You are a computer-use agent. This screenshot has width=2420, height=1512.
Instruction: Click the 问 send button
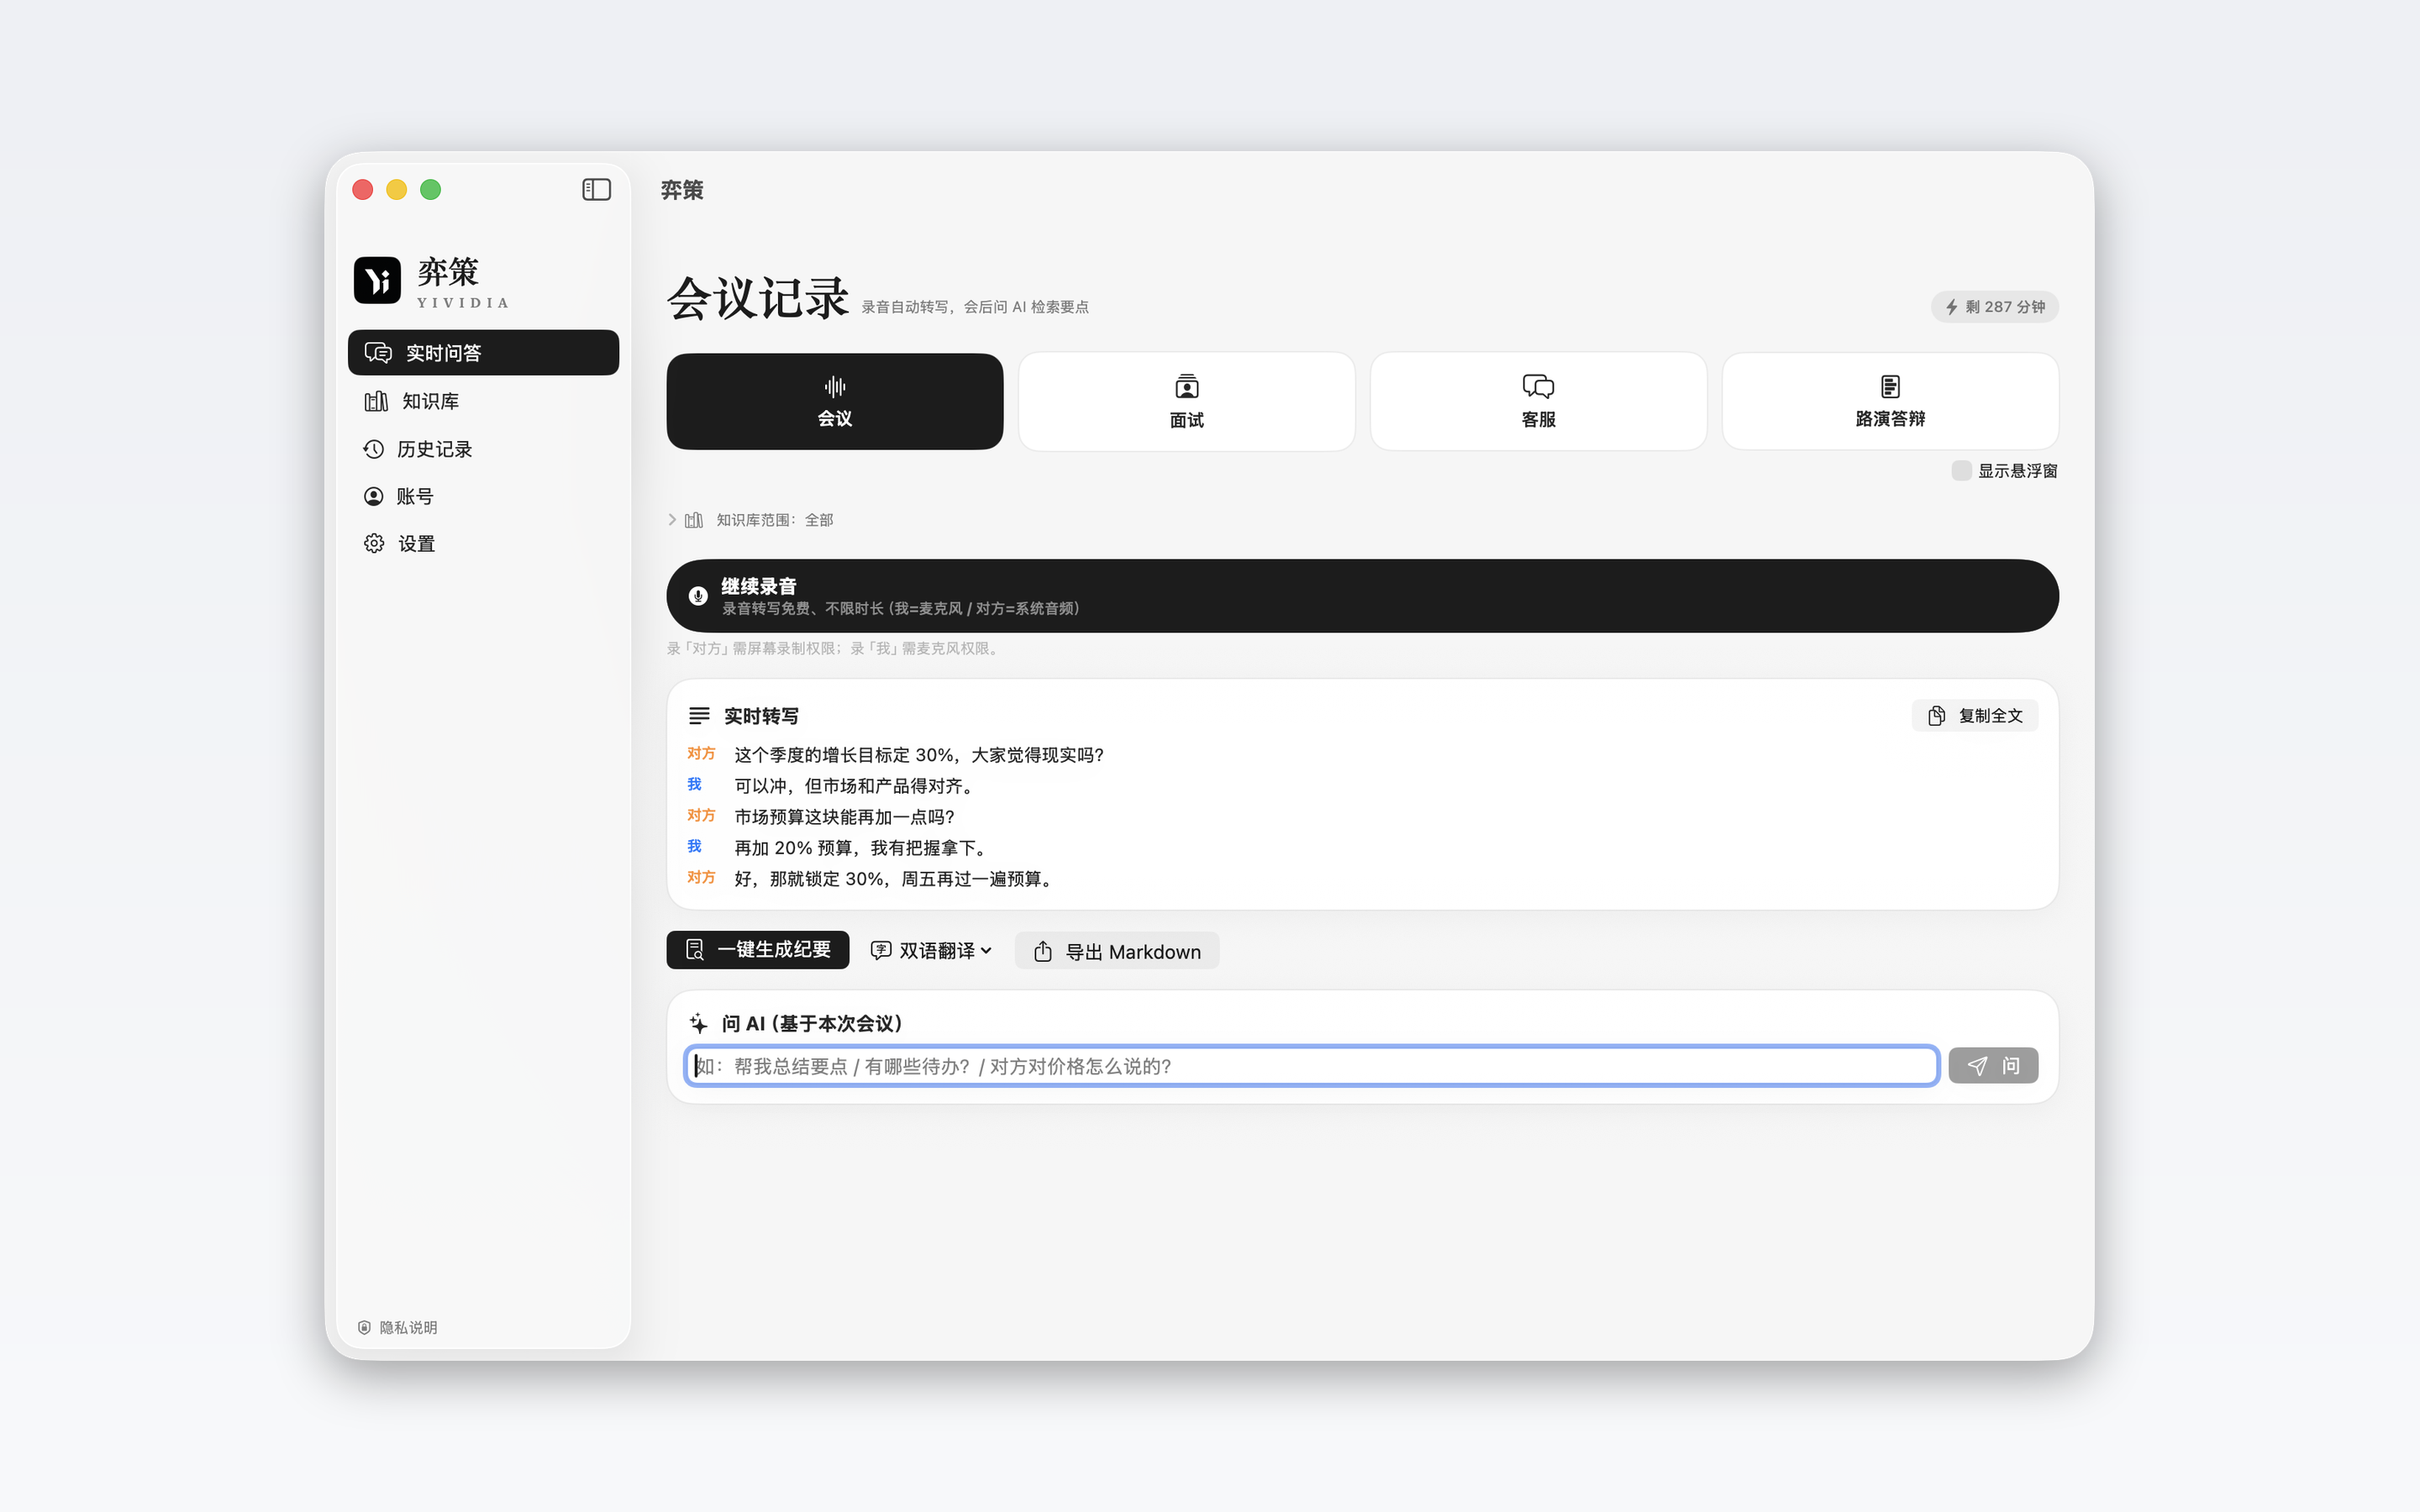pyautogui.click(x=1993, y=1066)
